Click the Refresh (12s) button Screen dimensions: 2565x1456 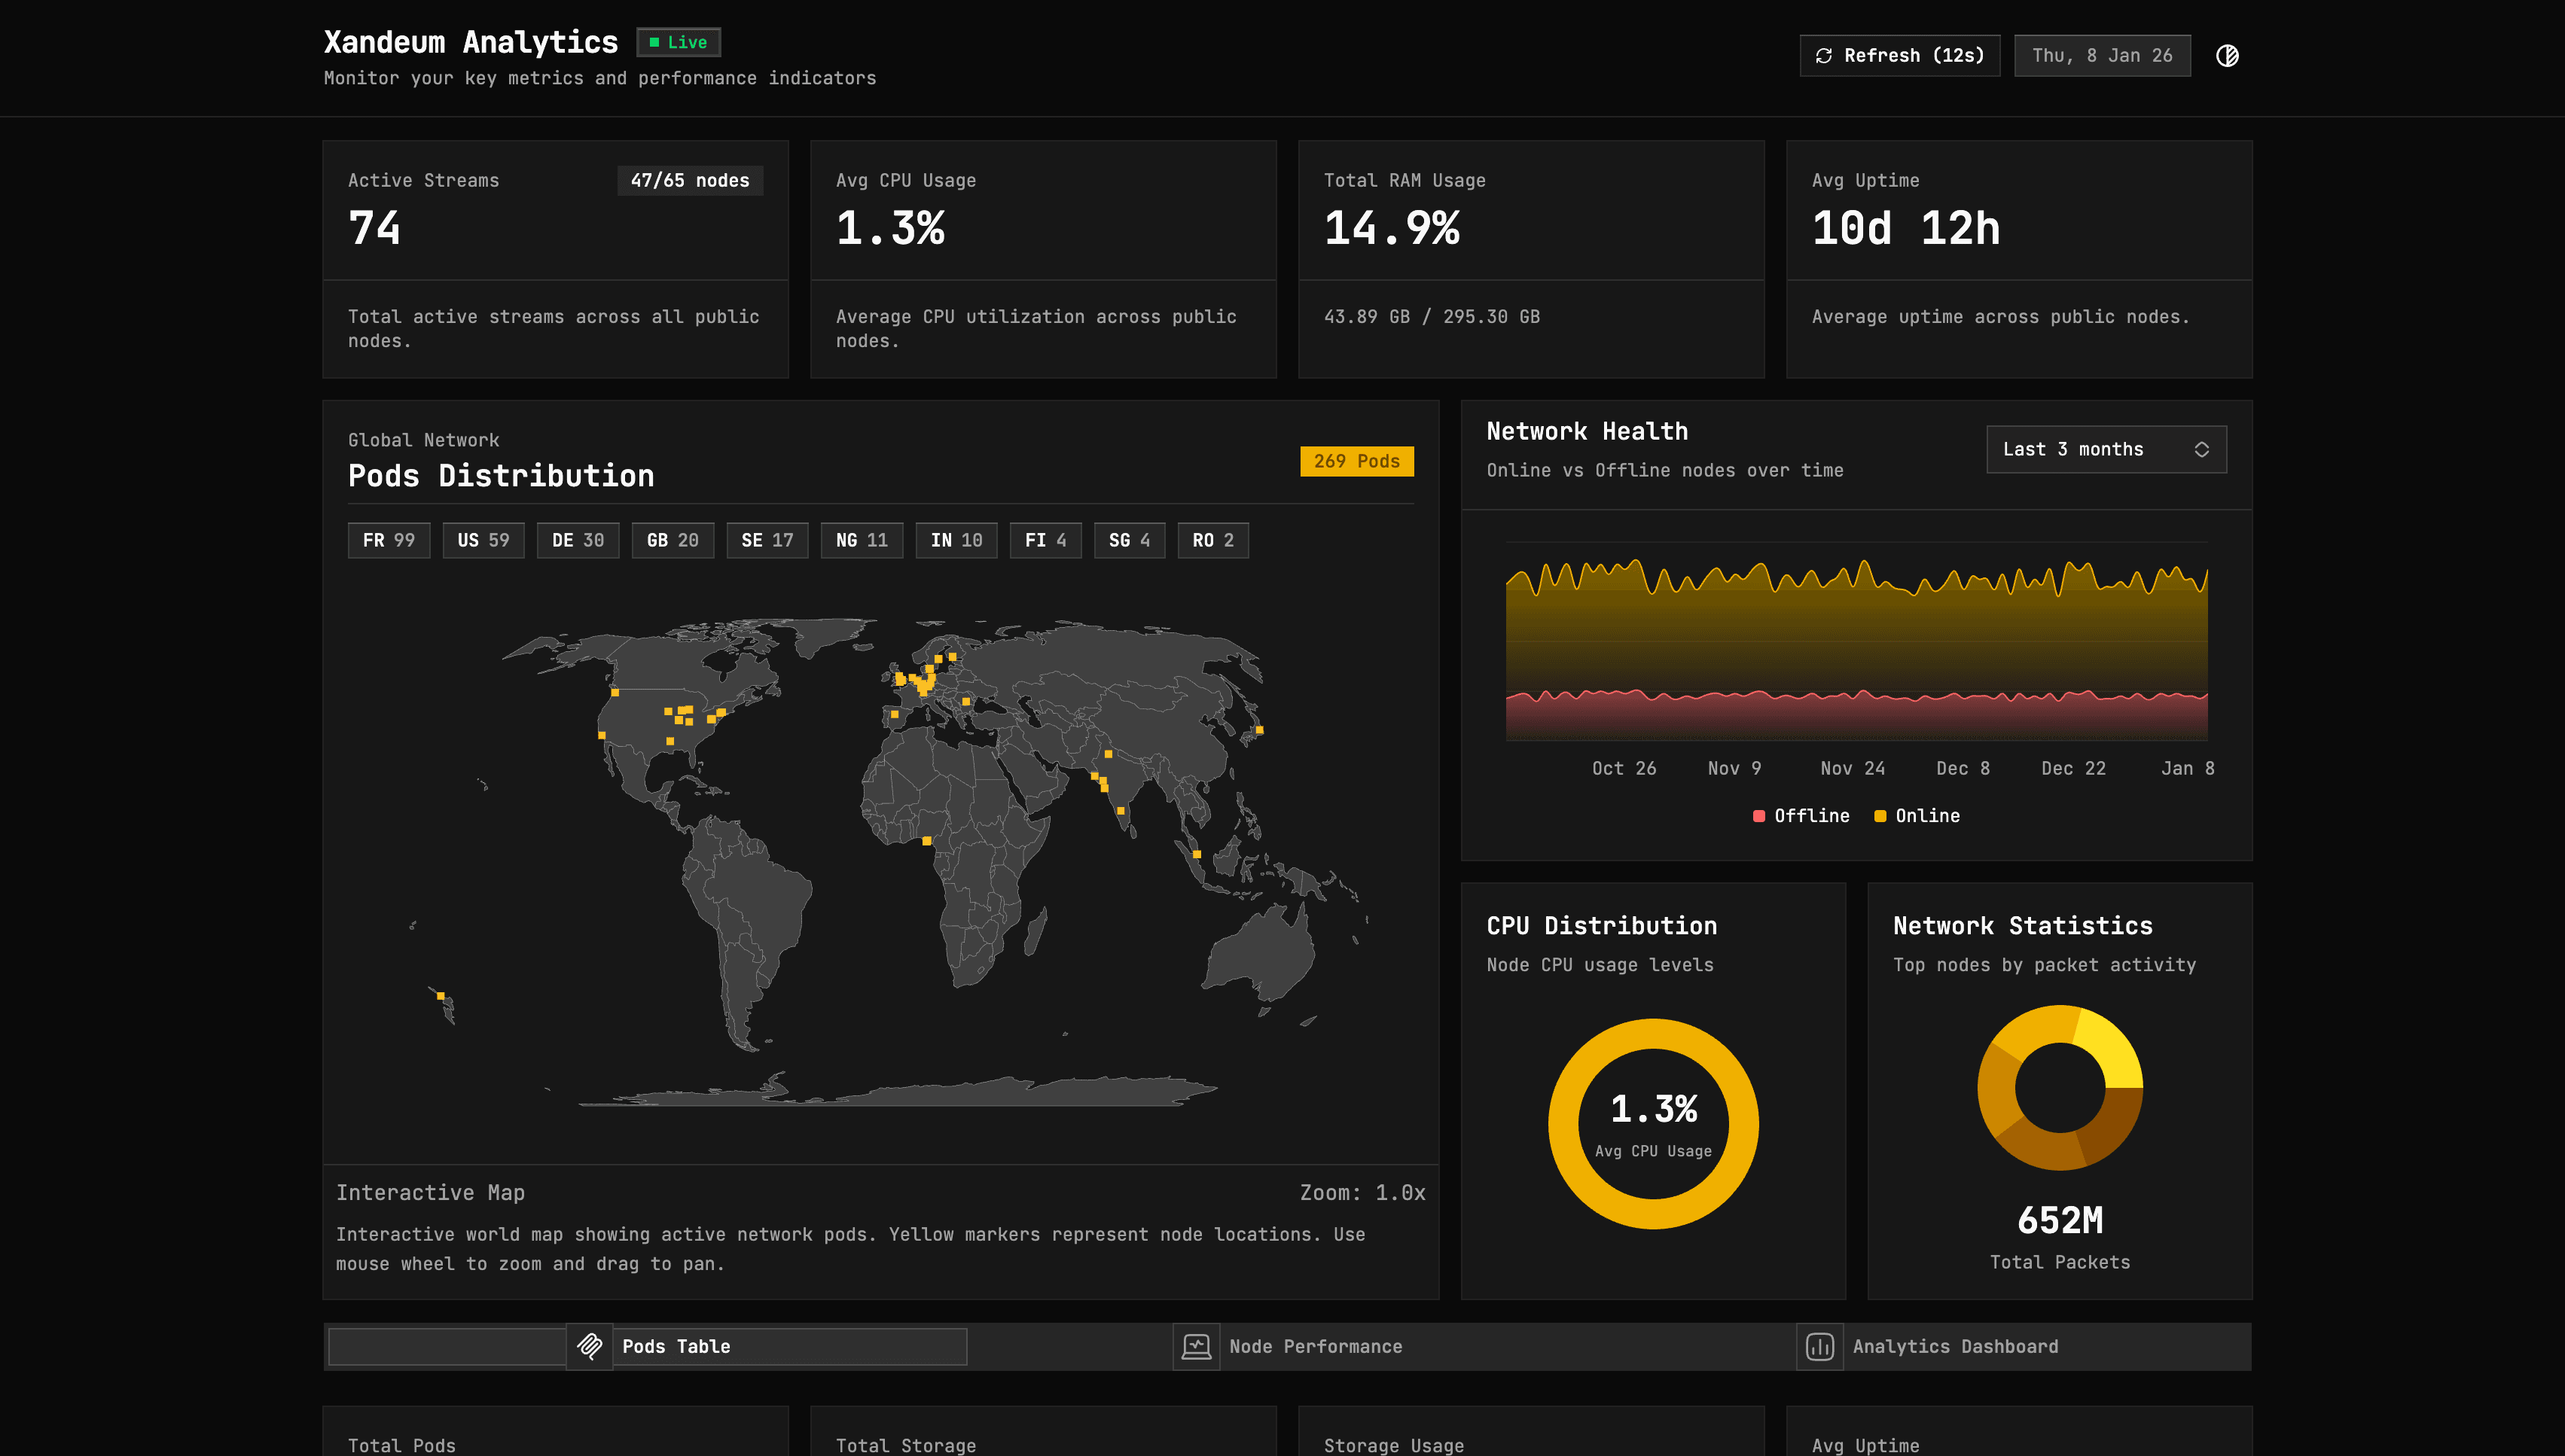pyautogui.click(x=1899, y=56)
